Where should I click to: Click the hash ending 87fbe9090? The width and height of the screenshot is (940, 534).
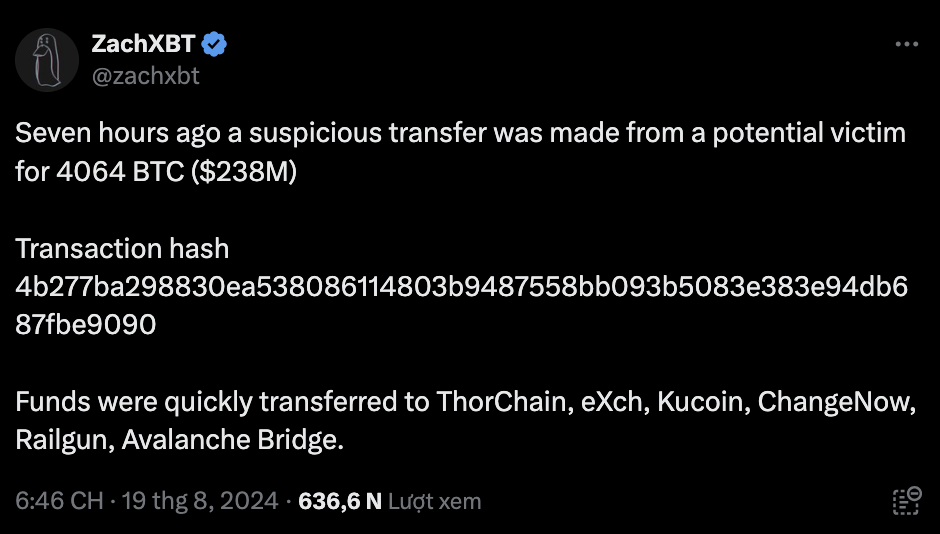(x=86, y=325)
